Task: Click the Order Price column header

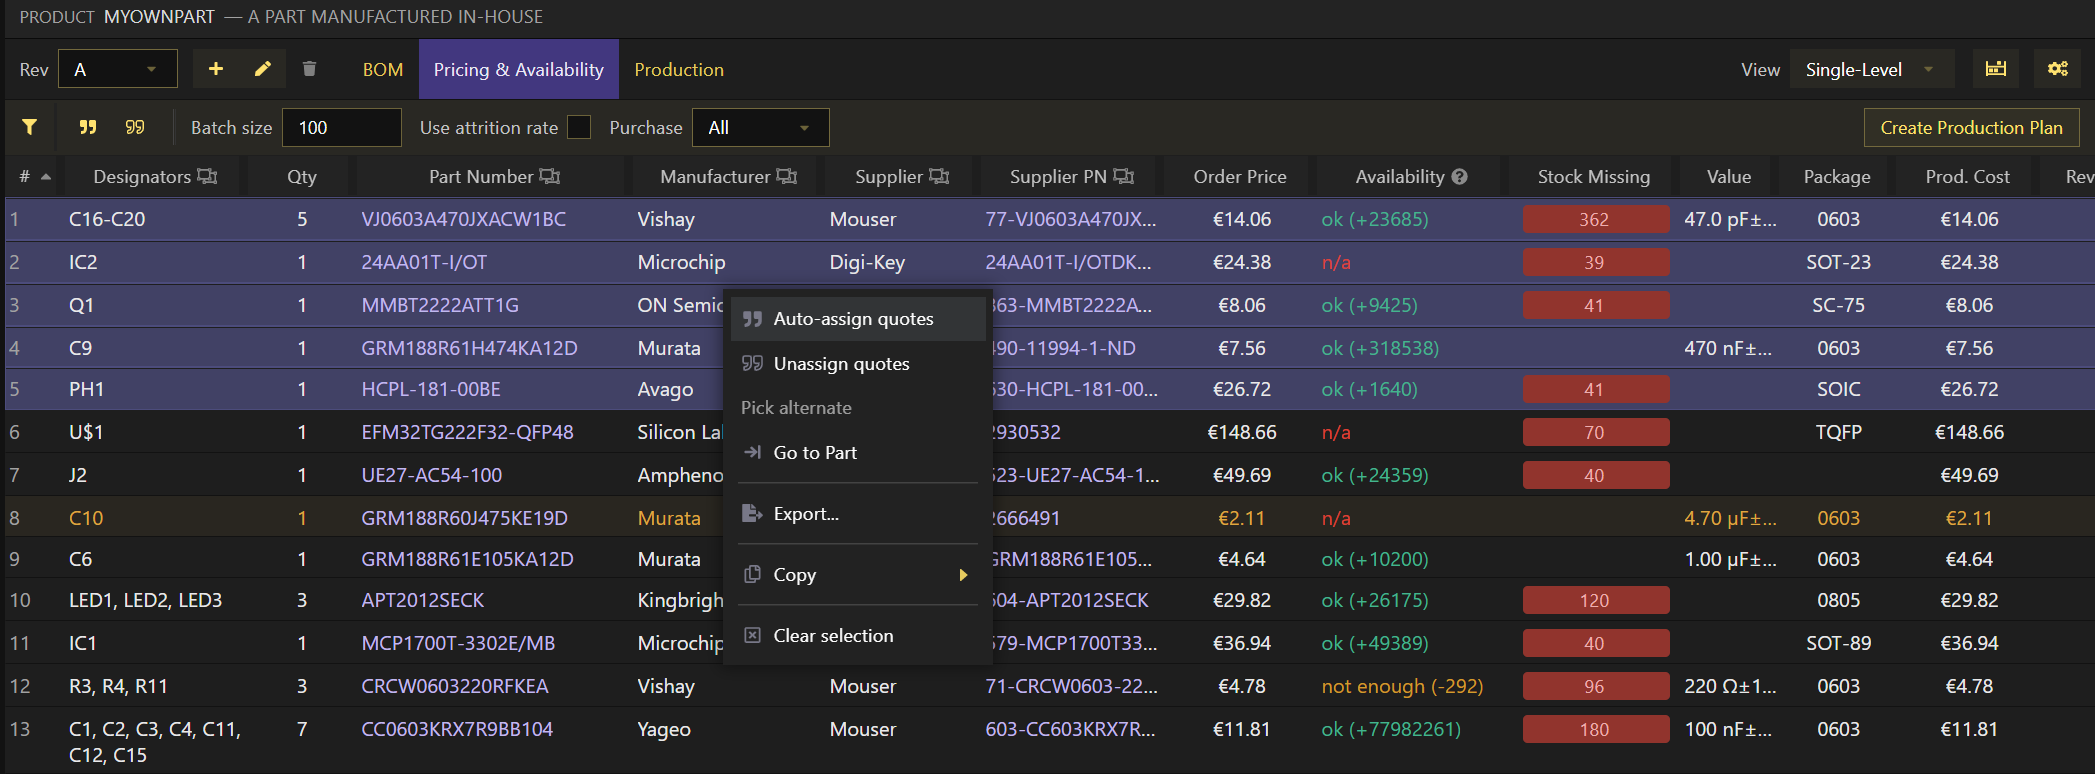Action: 1240,177
